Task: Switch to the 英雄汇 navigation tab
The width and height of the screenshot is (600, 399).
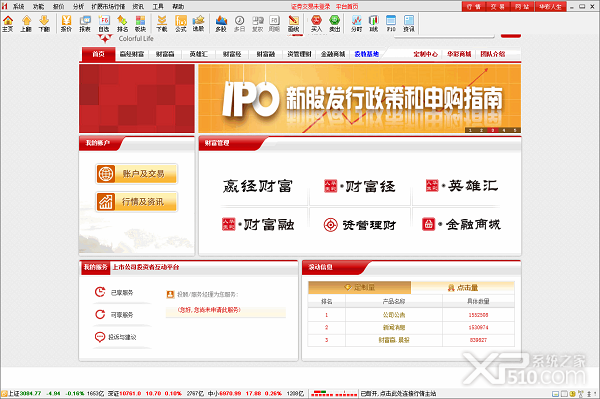Action: coord(199,54)
